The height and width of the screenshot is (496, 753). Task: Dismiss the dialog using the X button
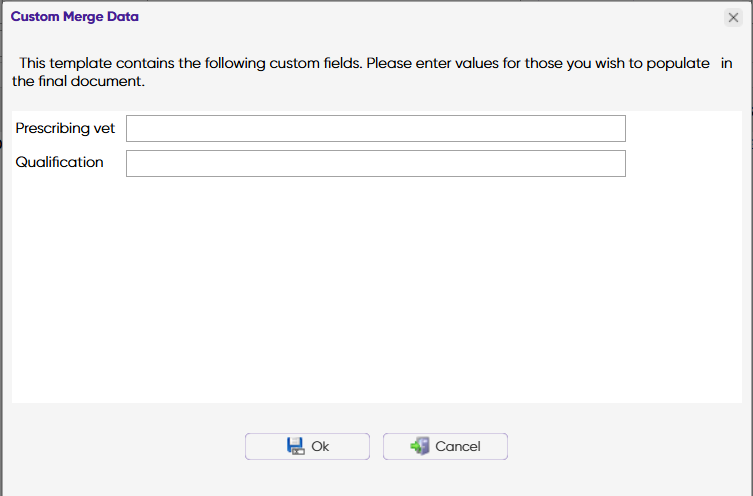click(x=733, y=17)
